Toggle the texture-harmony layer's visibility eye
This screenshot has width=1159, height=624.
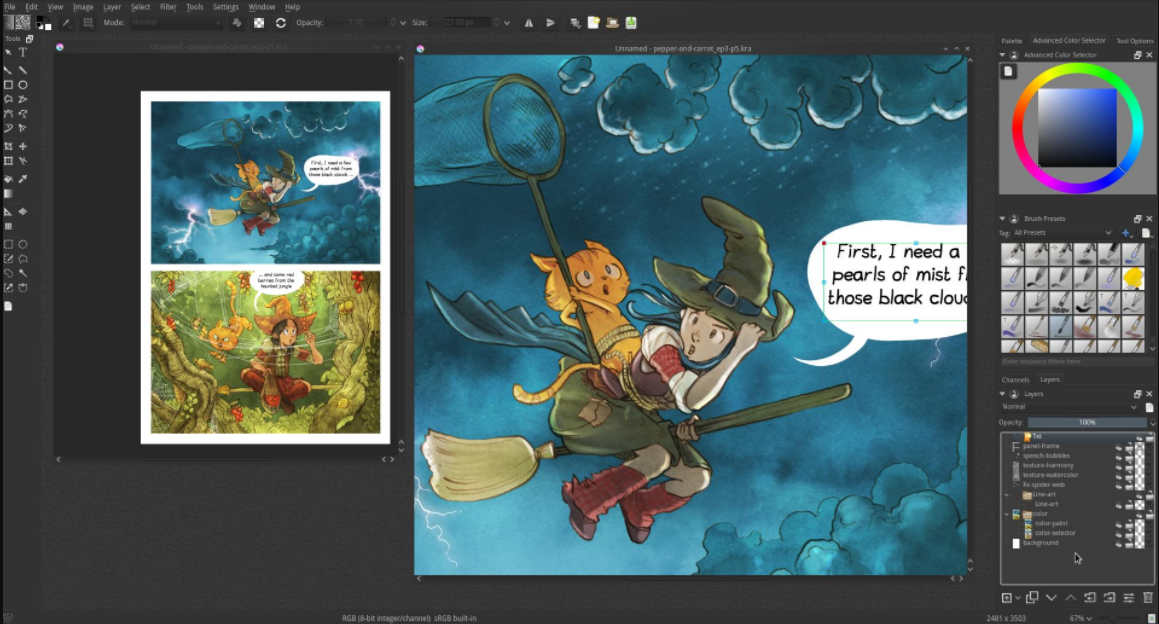pyautogui.click(x=1118, y=465)
